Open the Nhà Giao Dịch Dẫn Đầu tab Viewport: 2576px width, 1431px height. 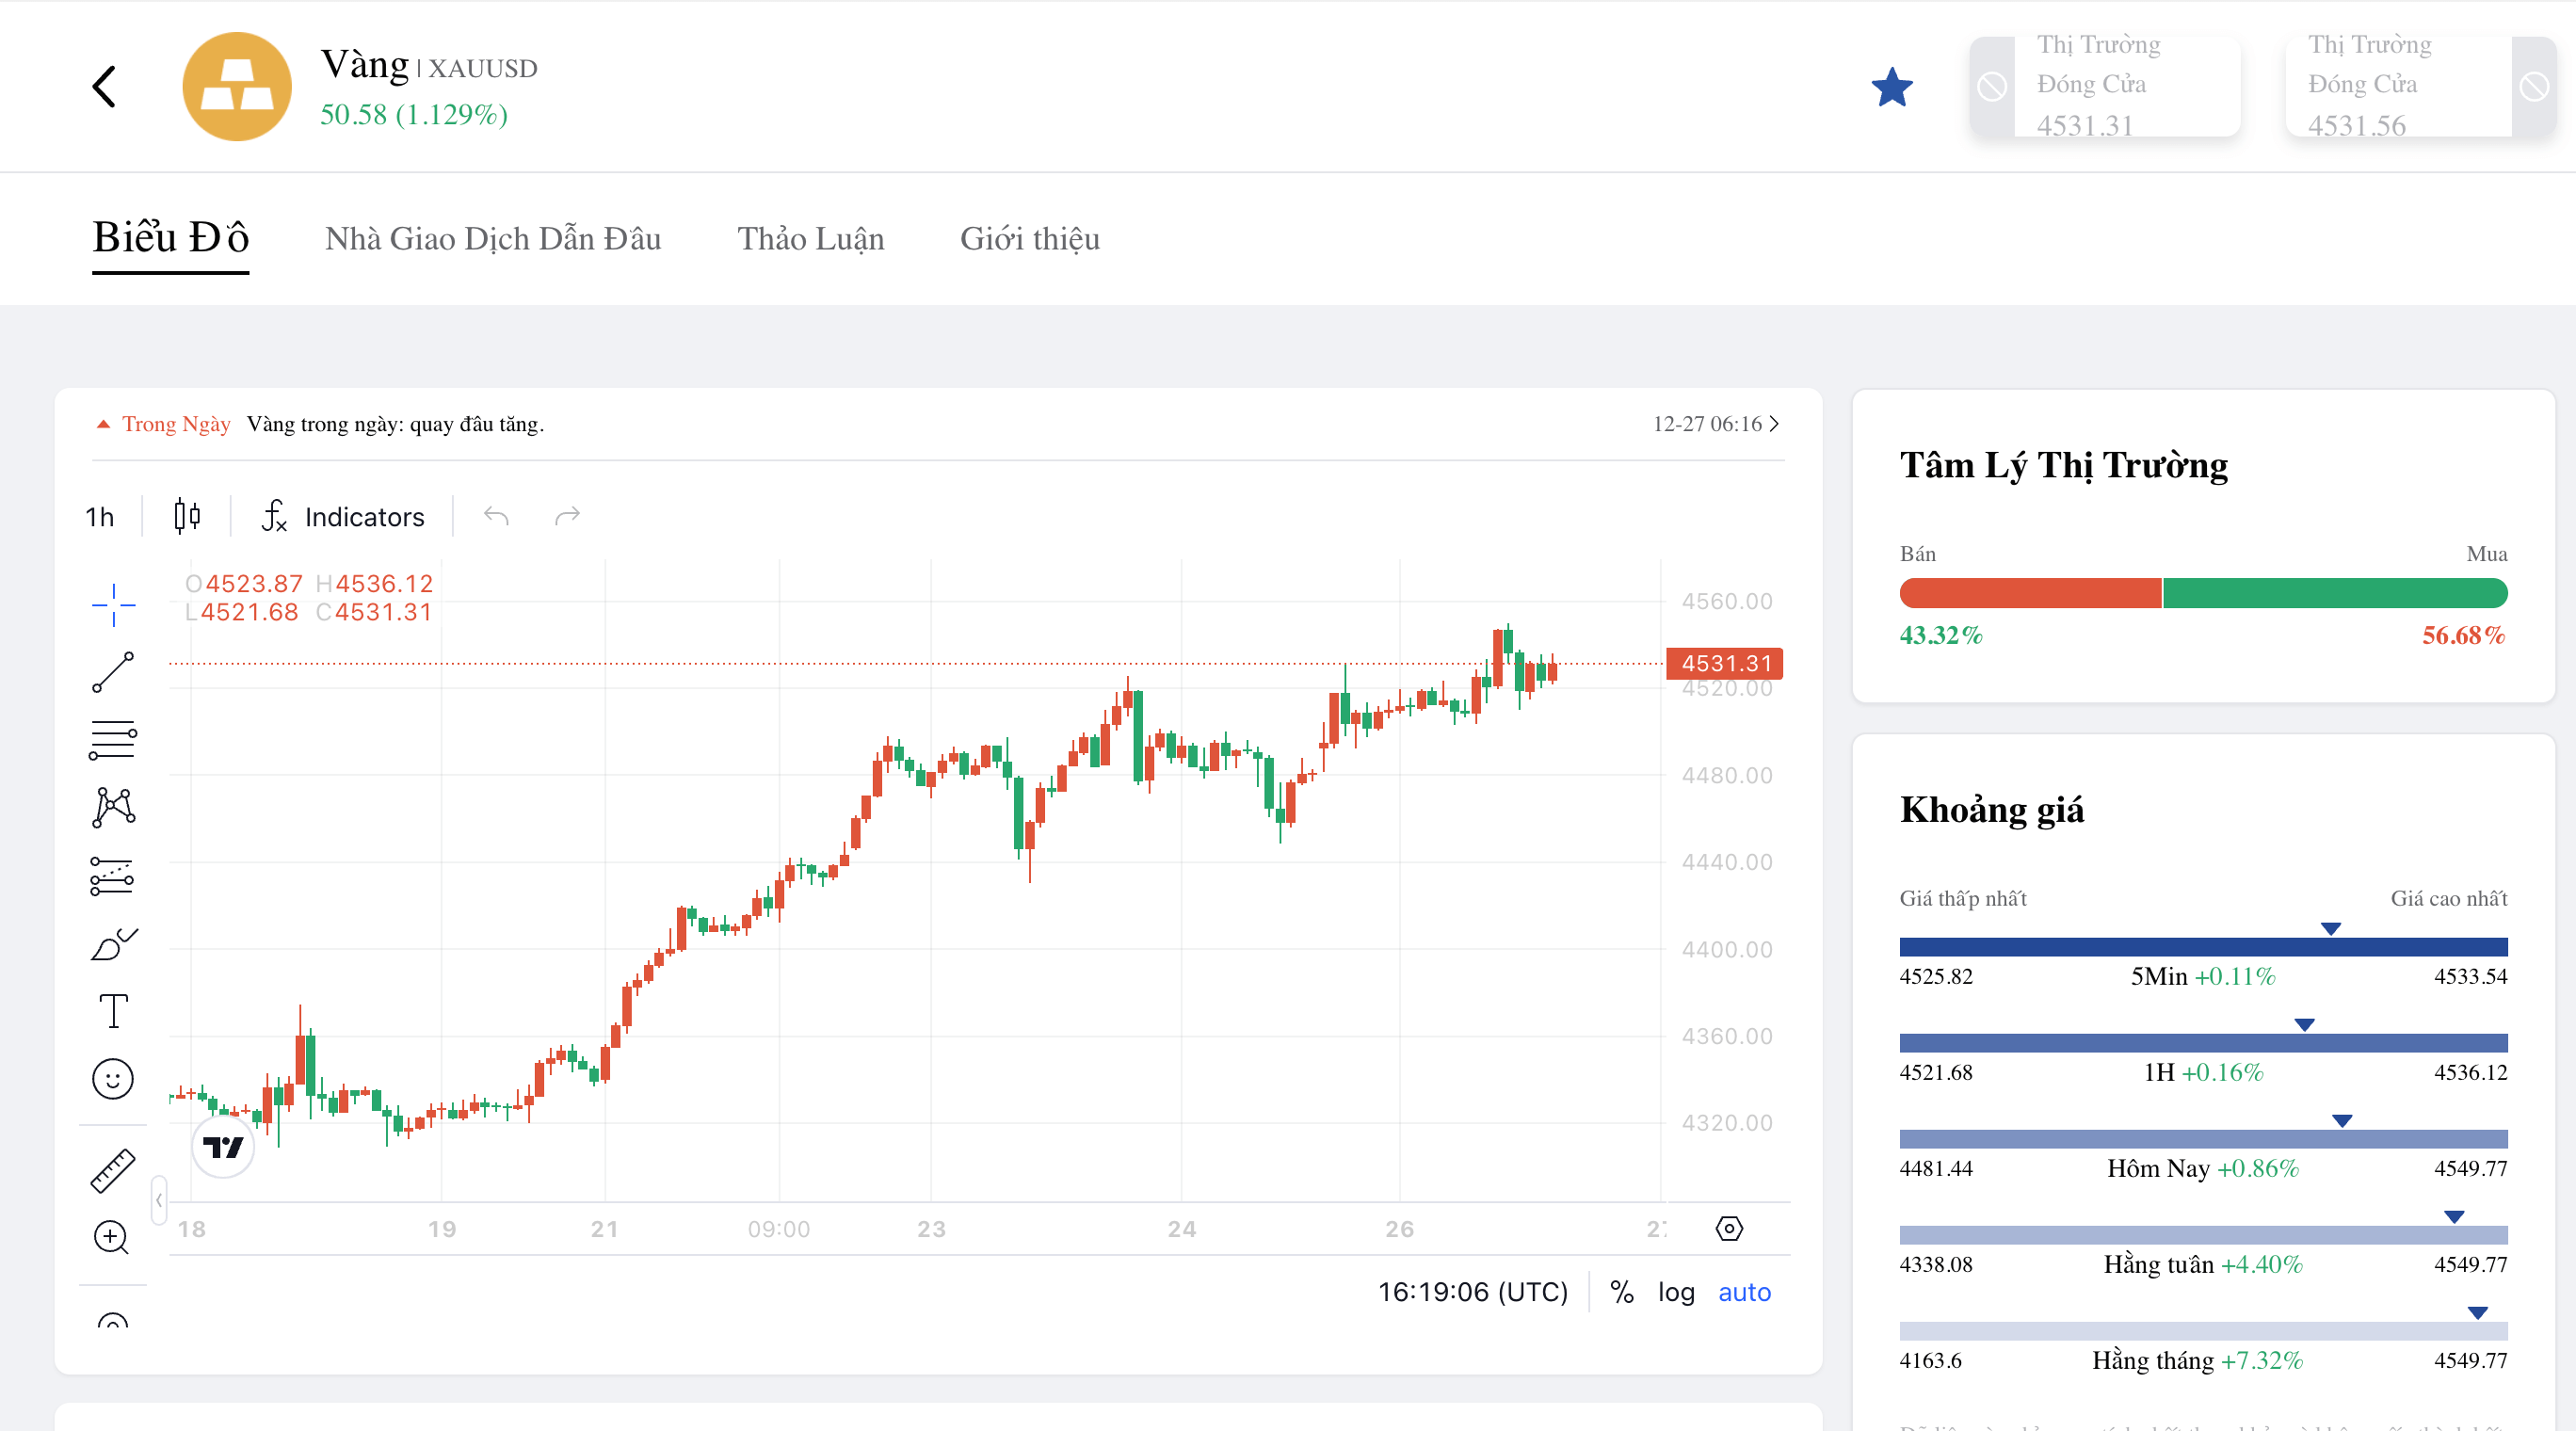click(x=492, y=239)
